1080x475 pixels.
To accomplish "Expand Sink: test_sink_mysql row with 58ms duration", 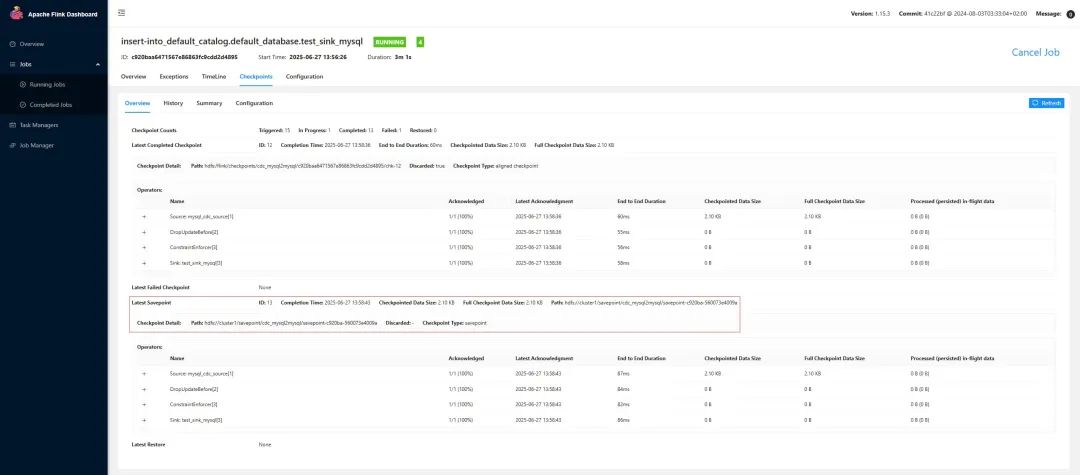I will point(144,263).
